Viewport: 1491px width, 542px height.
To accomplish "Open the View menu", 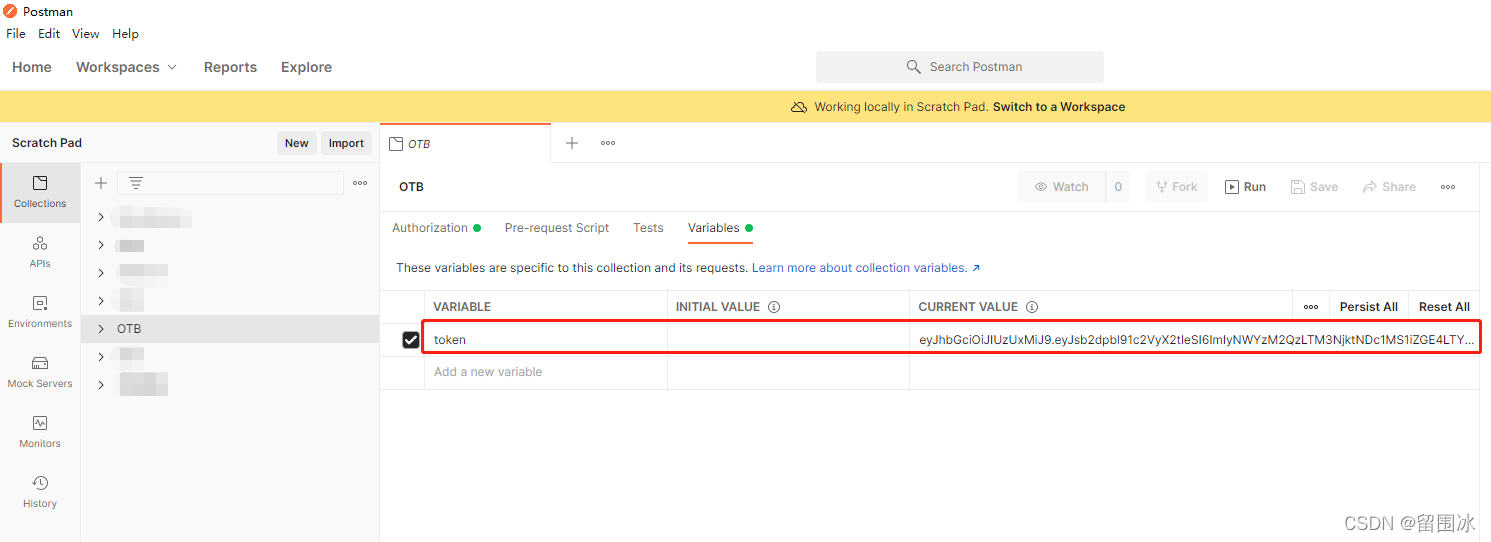I will click(85, 34).
